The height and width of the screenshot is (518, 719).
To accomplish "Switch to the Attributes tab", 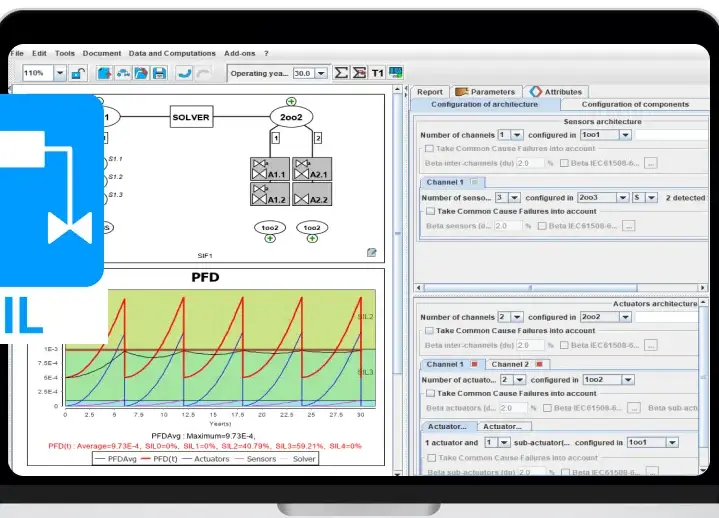I will [556, 92].
